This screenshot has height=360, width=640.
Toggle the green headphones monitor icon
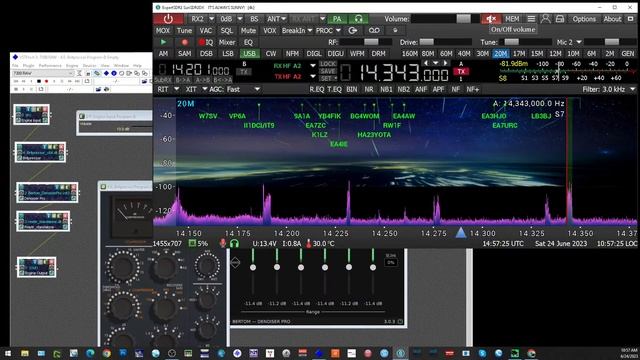(x=358, y=19)
